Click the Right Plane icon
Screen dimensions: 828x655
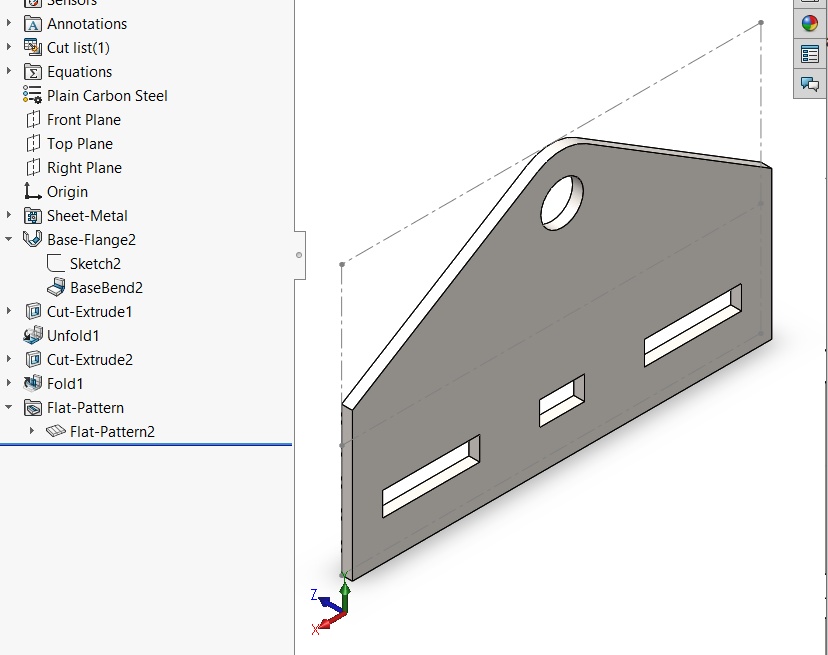[33, 168]
